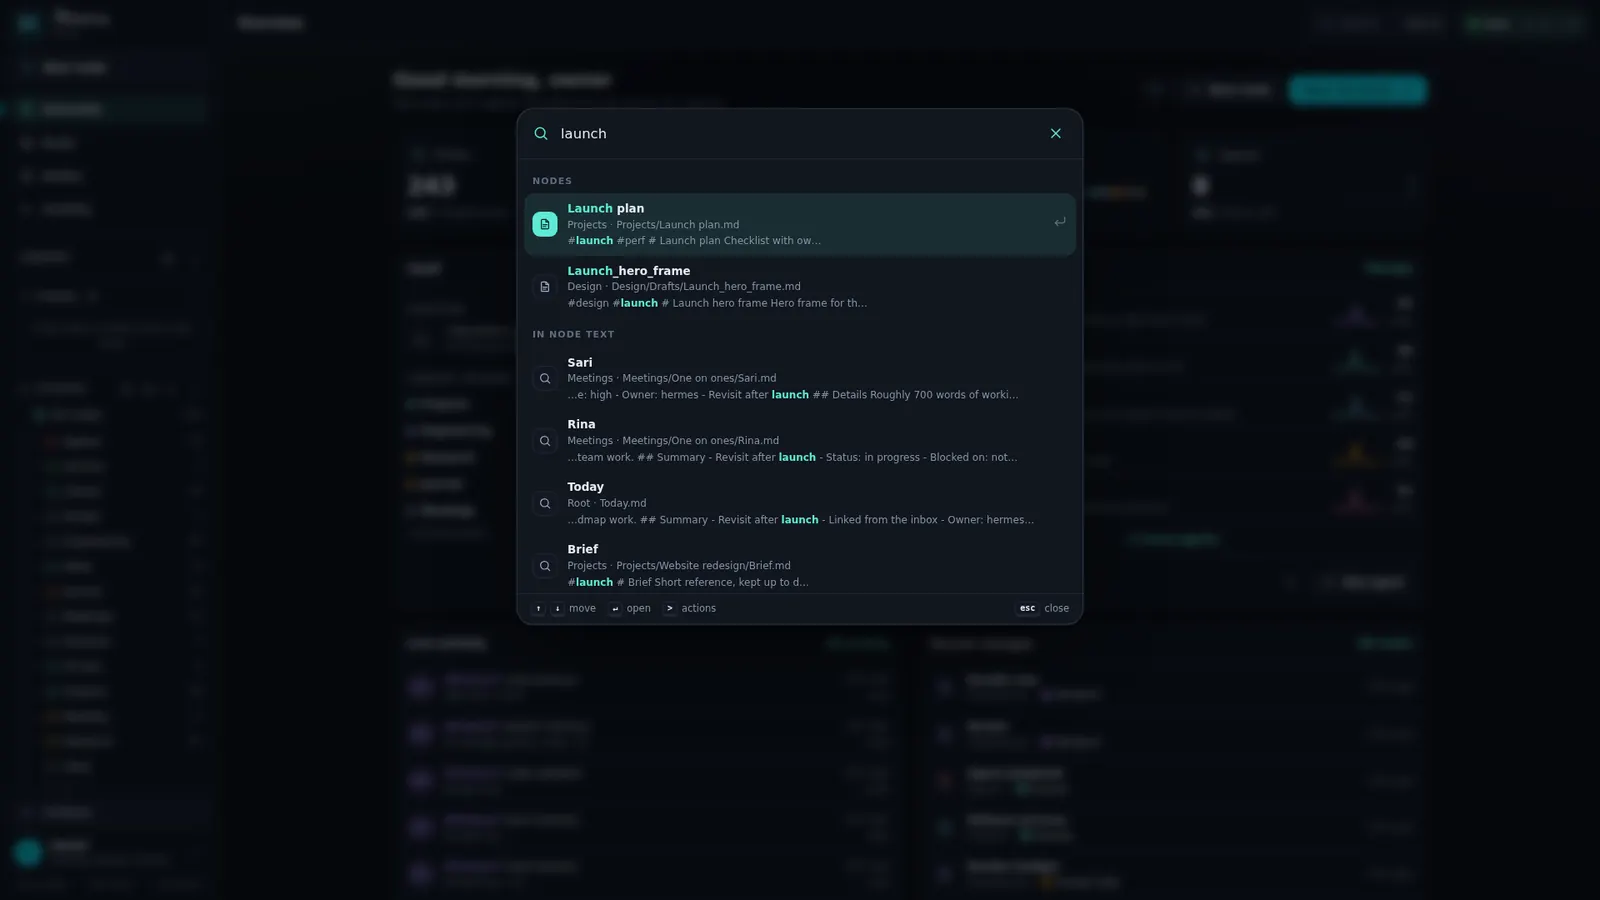The width and height of the screenshot is (1600, 900).
Task: Open the Brief website redesign result
Action: [800, 565]
